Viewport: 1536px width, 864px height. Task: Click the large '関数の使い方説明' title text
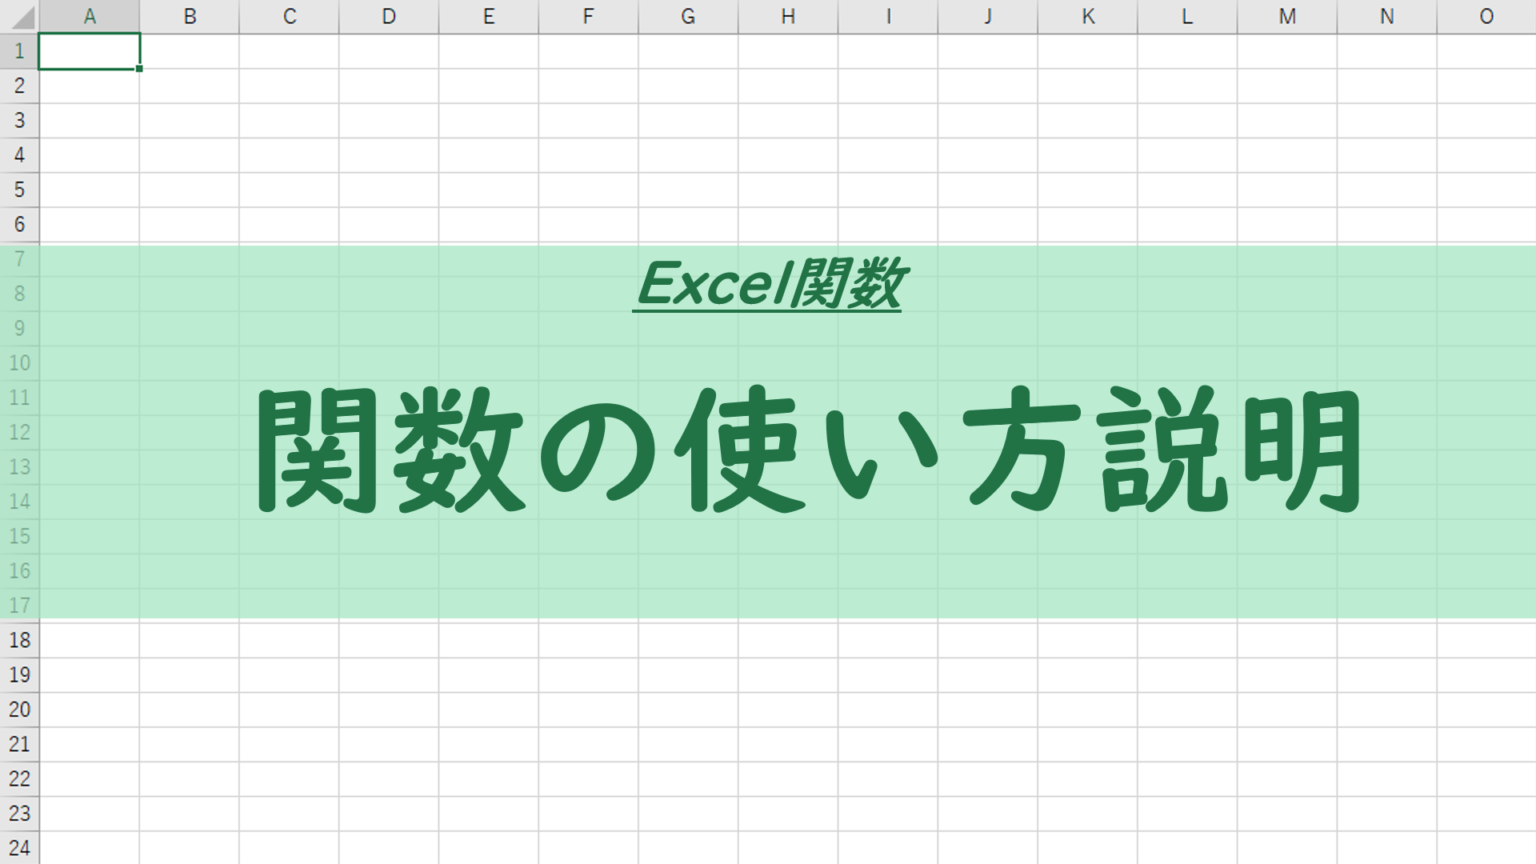[808, 450]
